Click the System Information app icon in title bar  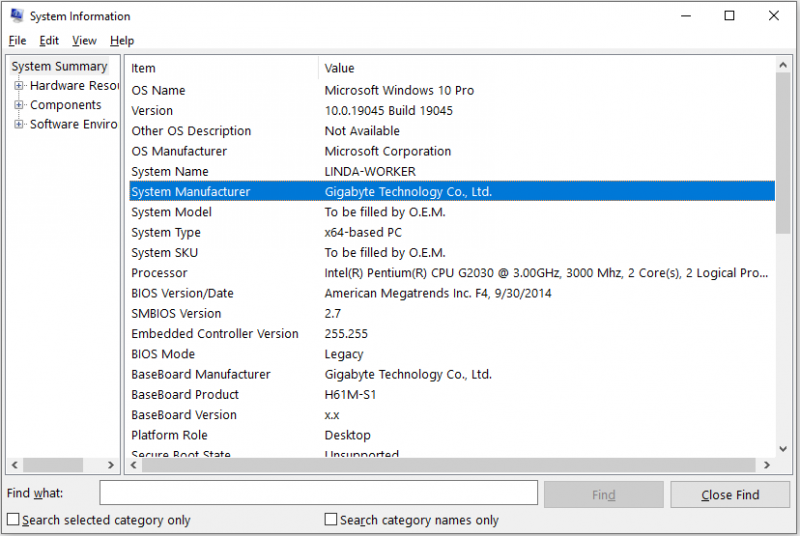(17, 15)
